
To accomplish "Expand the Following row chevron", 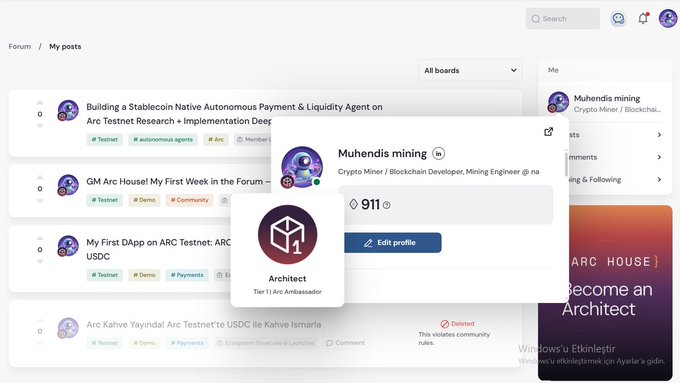I will (x=659, y=180).
